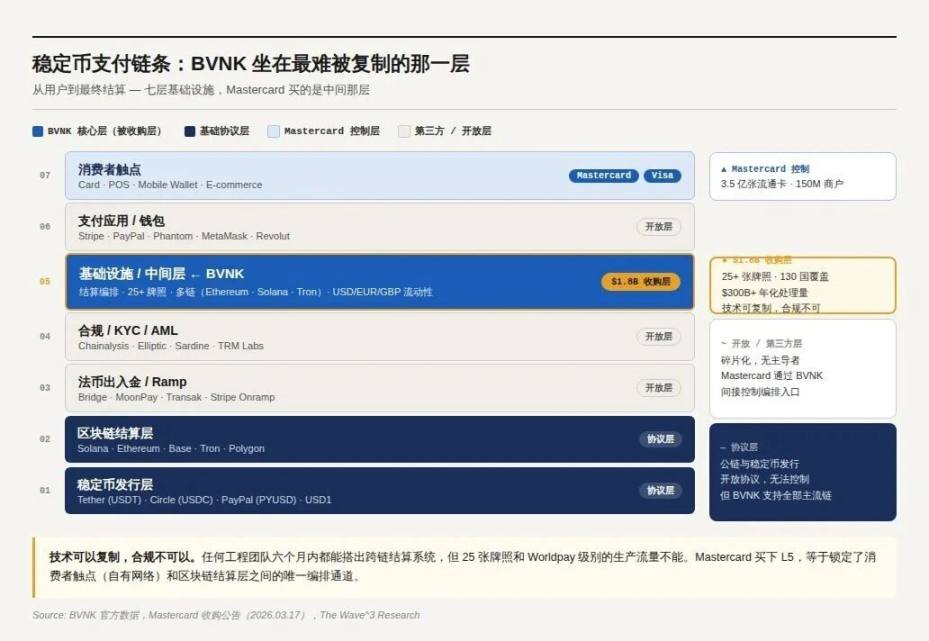Click the Visa badge in 消费者触点 row

(662, 176)
